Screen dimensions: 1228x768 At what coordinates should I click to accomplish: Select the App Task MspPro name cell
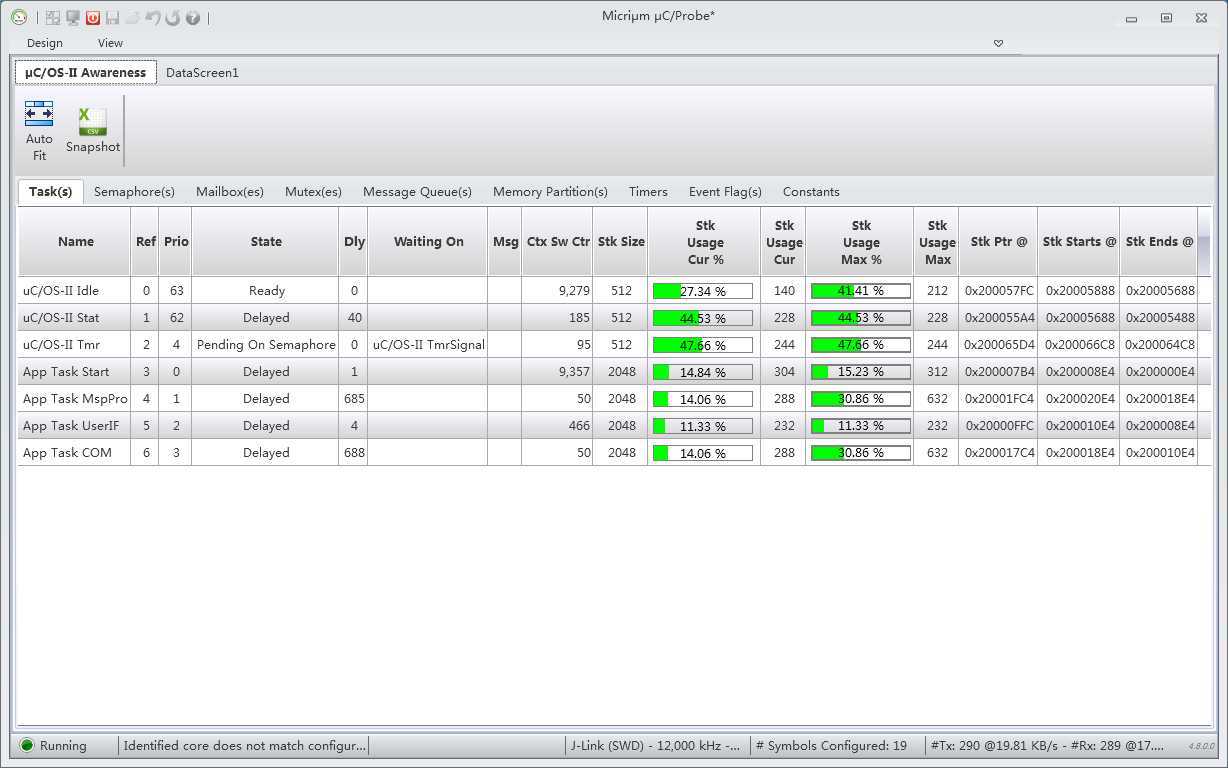click(75, 399)
